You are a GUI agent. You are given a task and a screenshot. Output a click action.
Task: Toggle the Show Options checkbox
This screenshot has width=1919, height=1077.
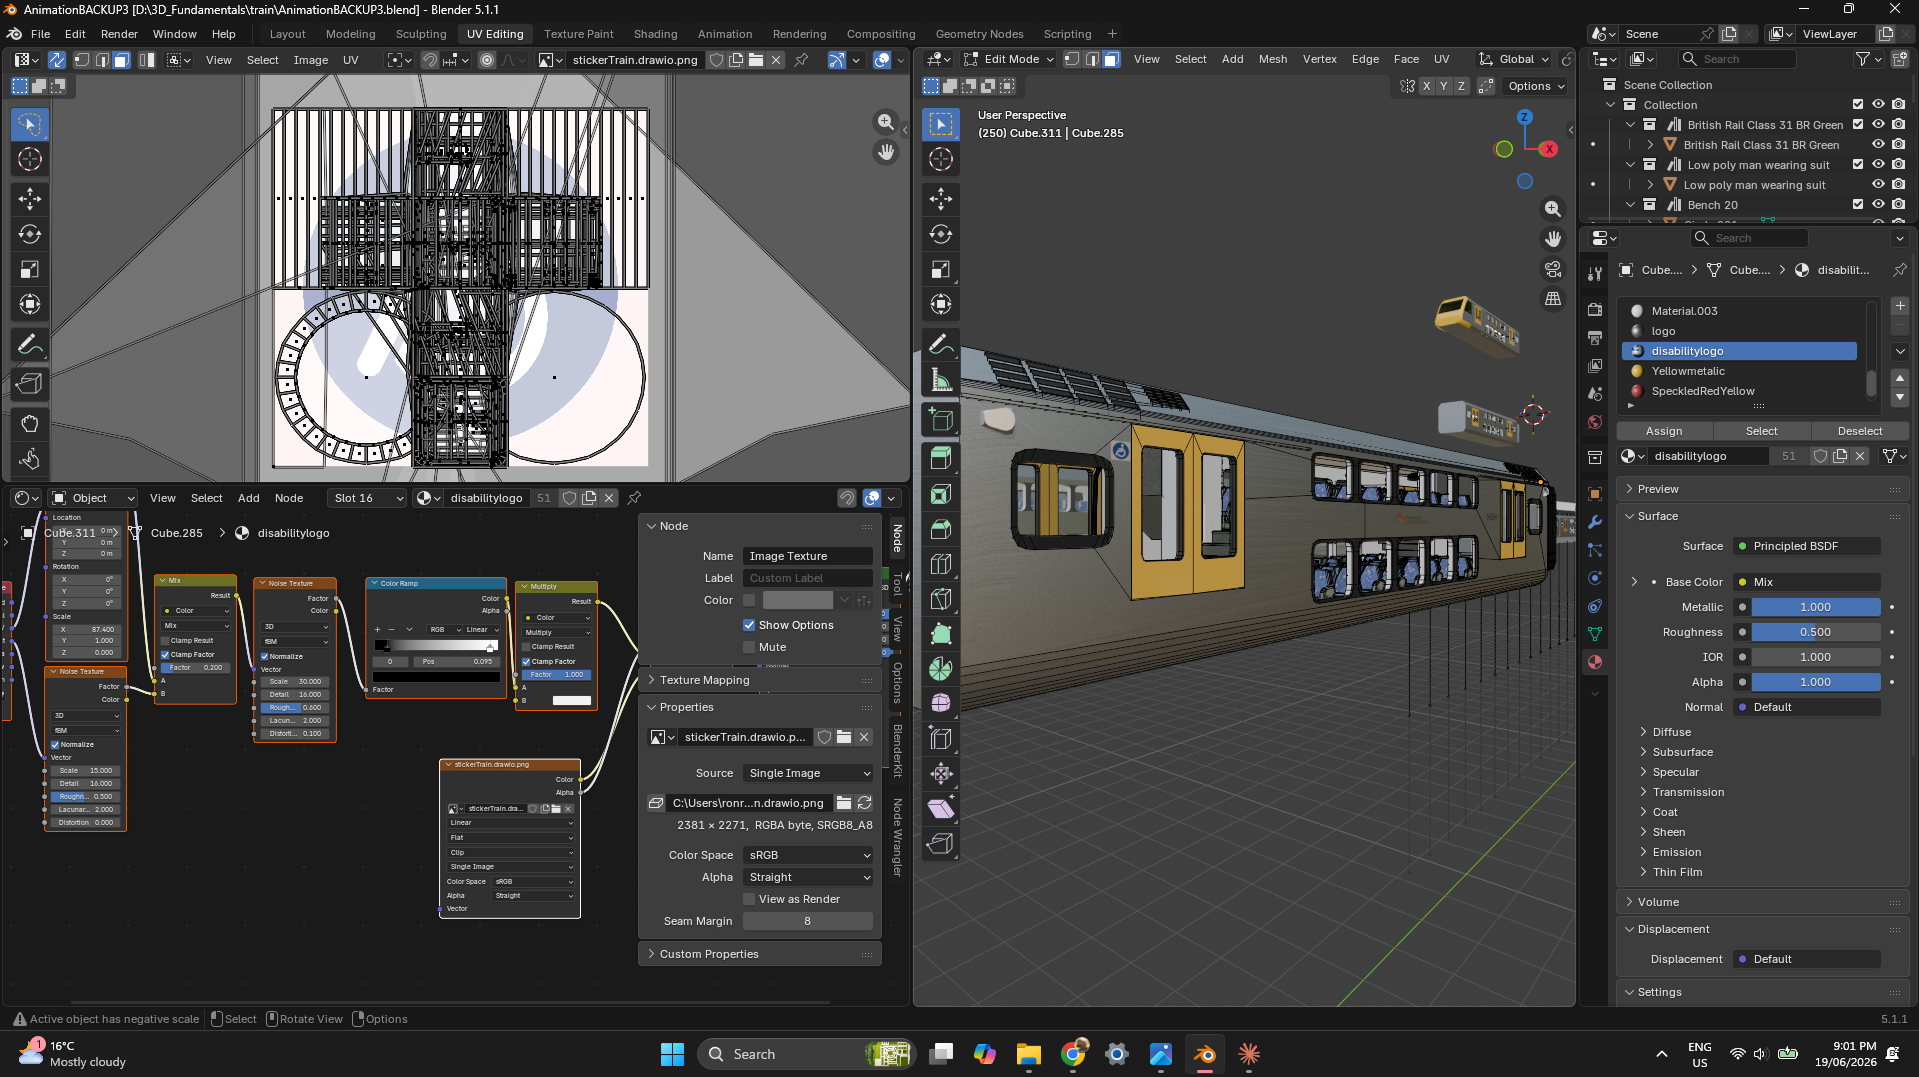point(749,625)
